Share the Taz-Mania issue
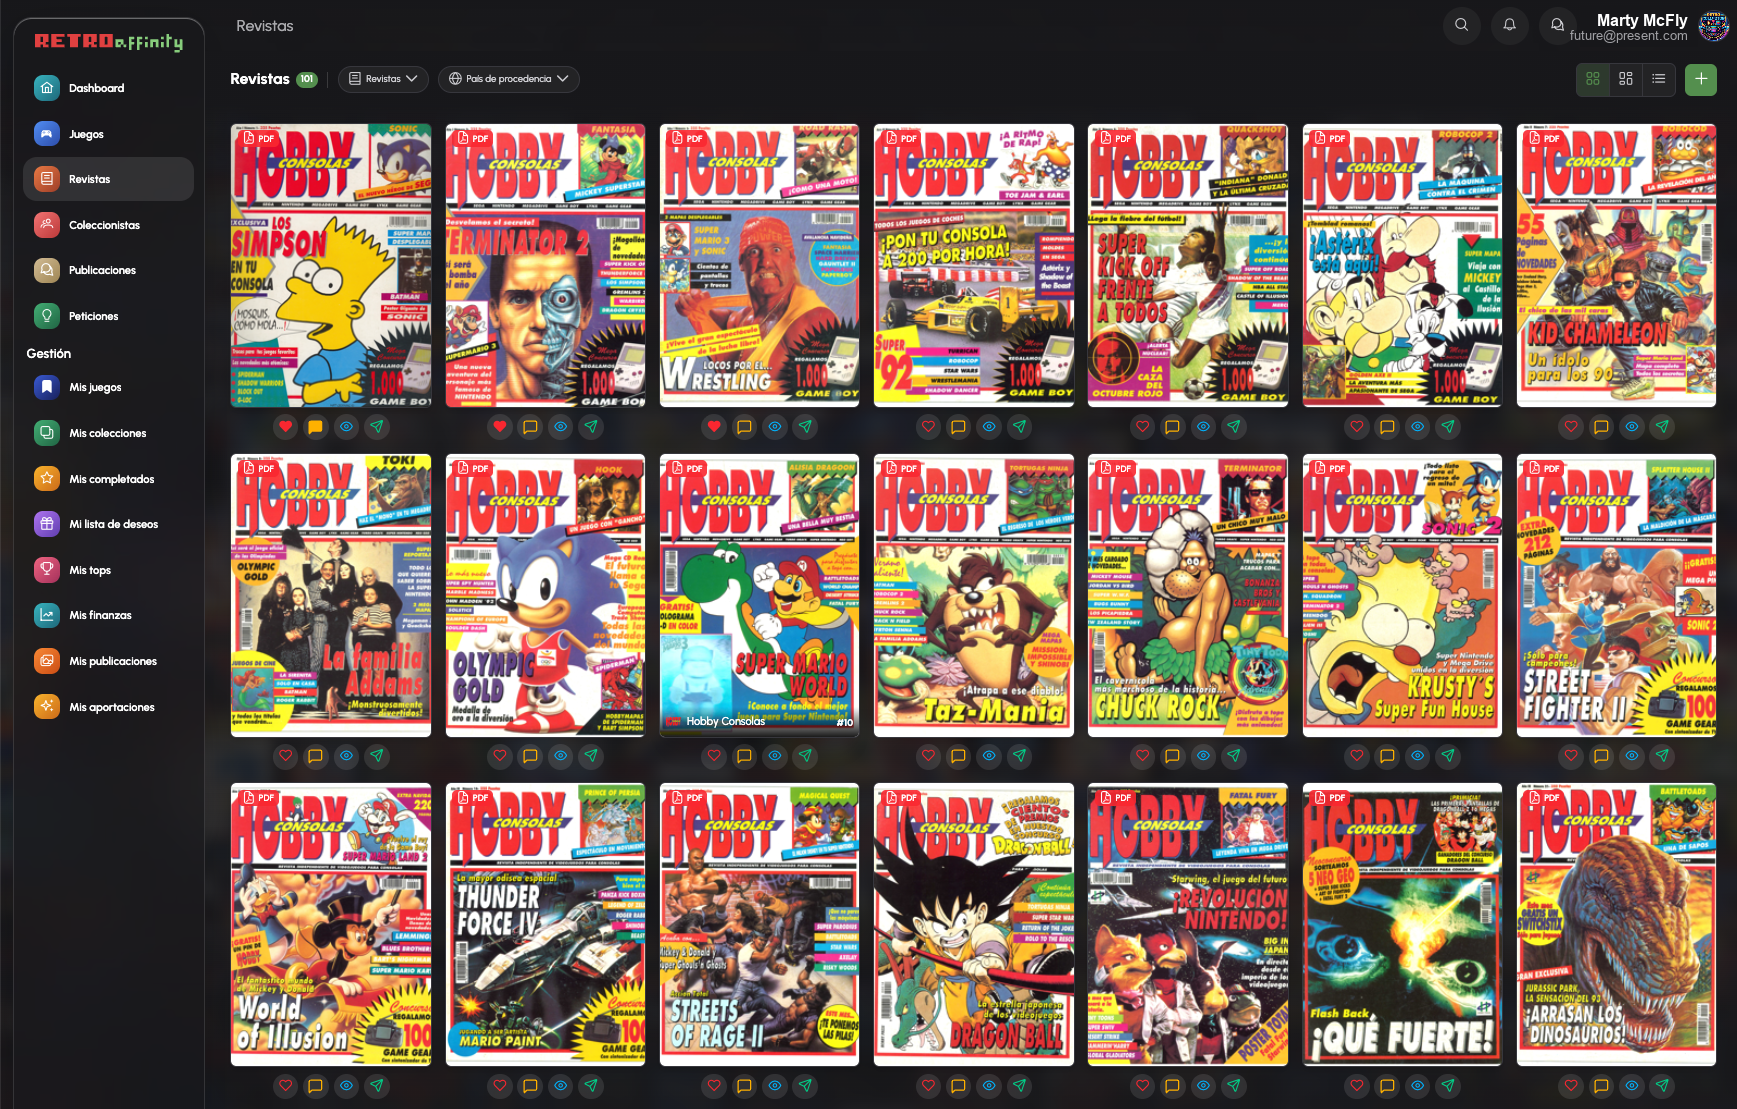This screenshot has height=1109, width=1737. 1019,756
